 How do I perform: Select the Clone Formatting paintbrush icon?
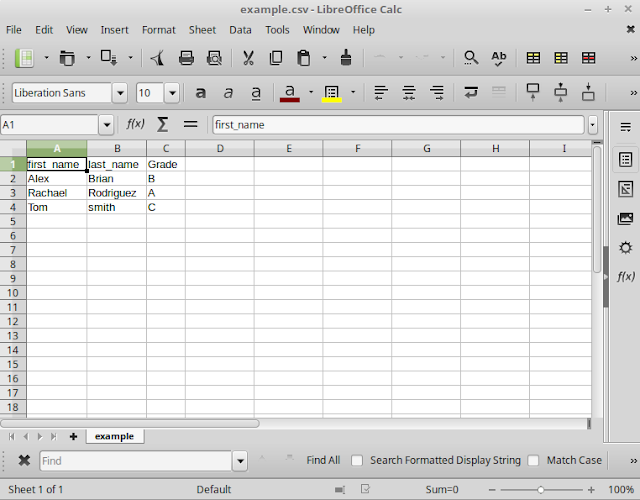346,58
